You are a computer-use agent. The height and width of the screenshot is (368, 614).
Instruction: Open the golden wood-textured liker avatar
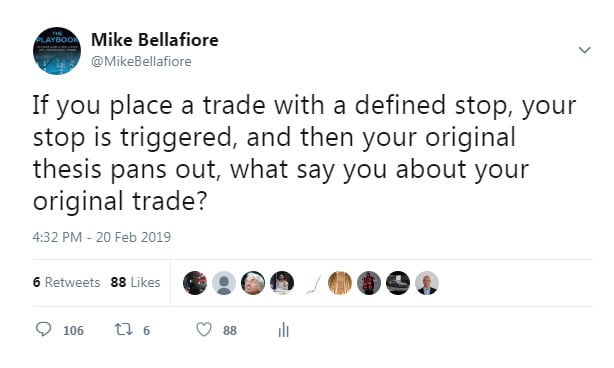click(x=340, y=283)
